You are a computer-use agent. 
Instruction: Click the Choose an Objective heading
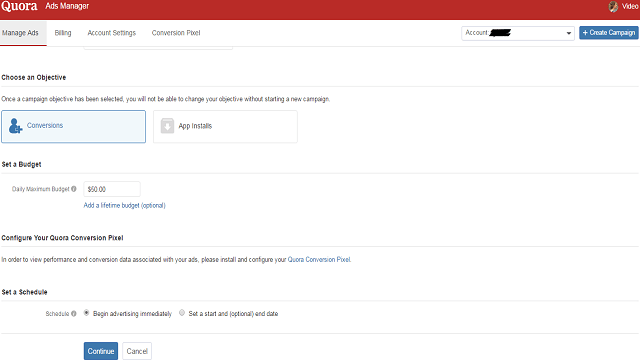(x=33, y=77)
